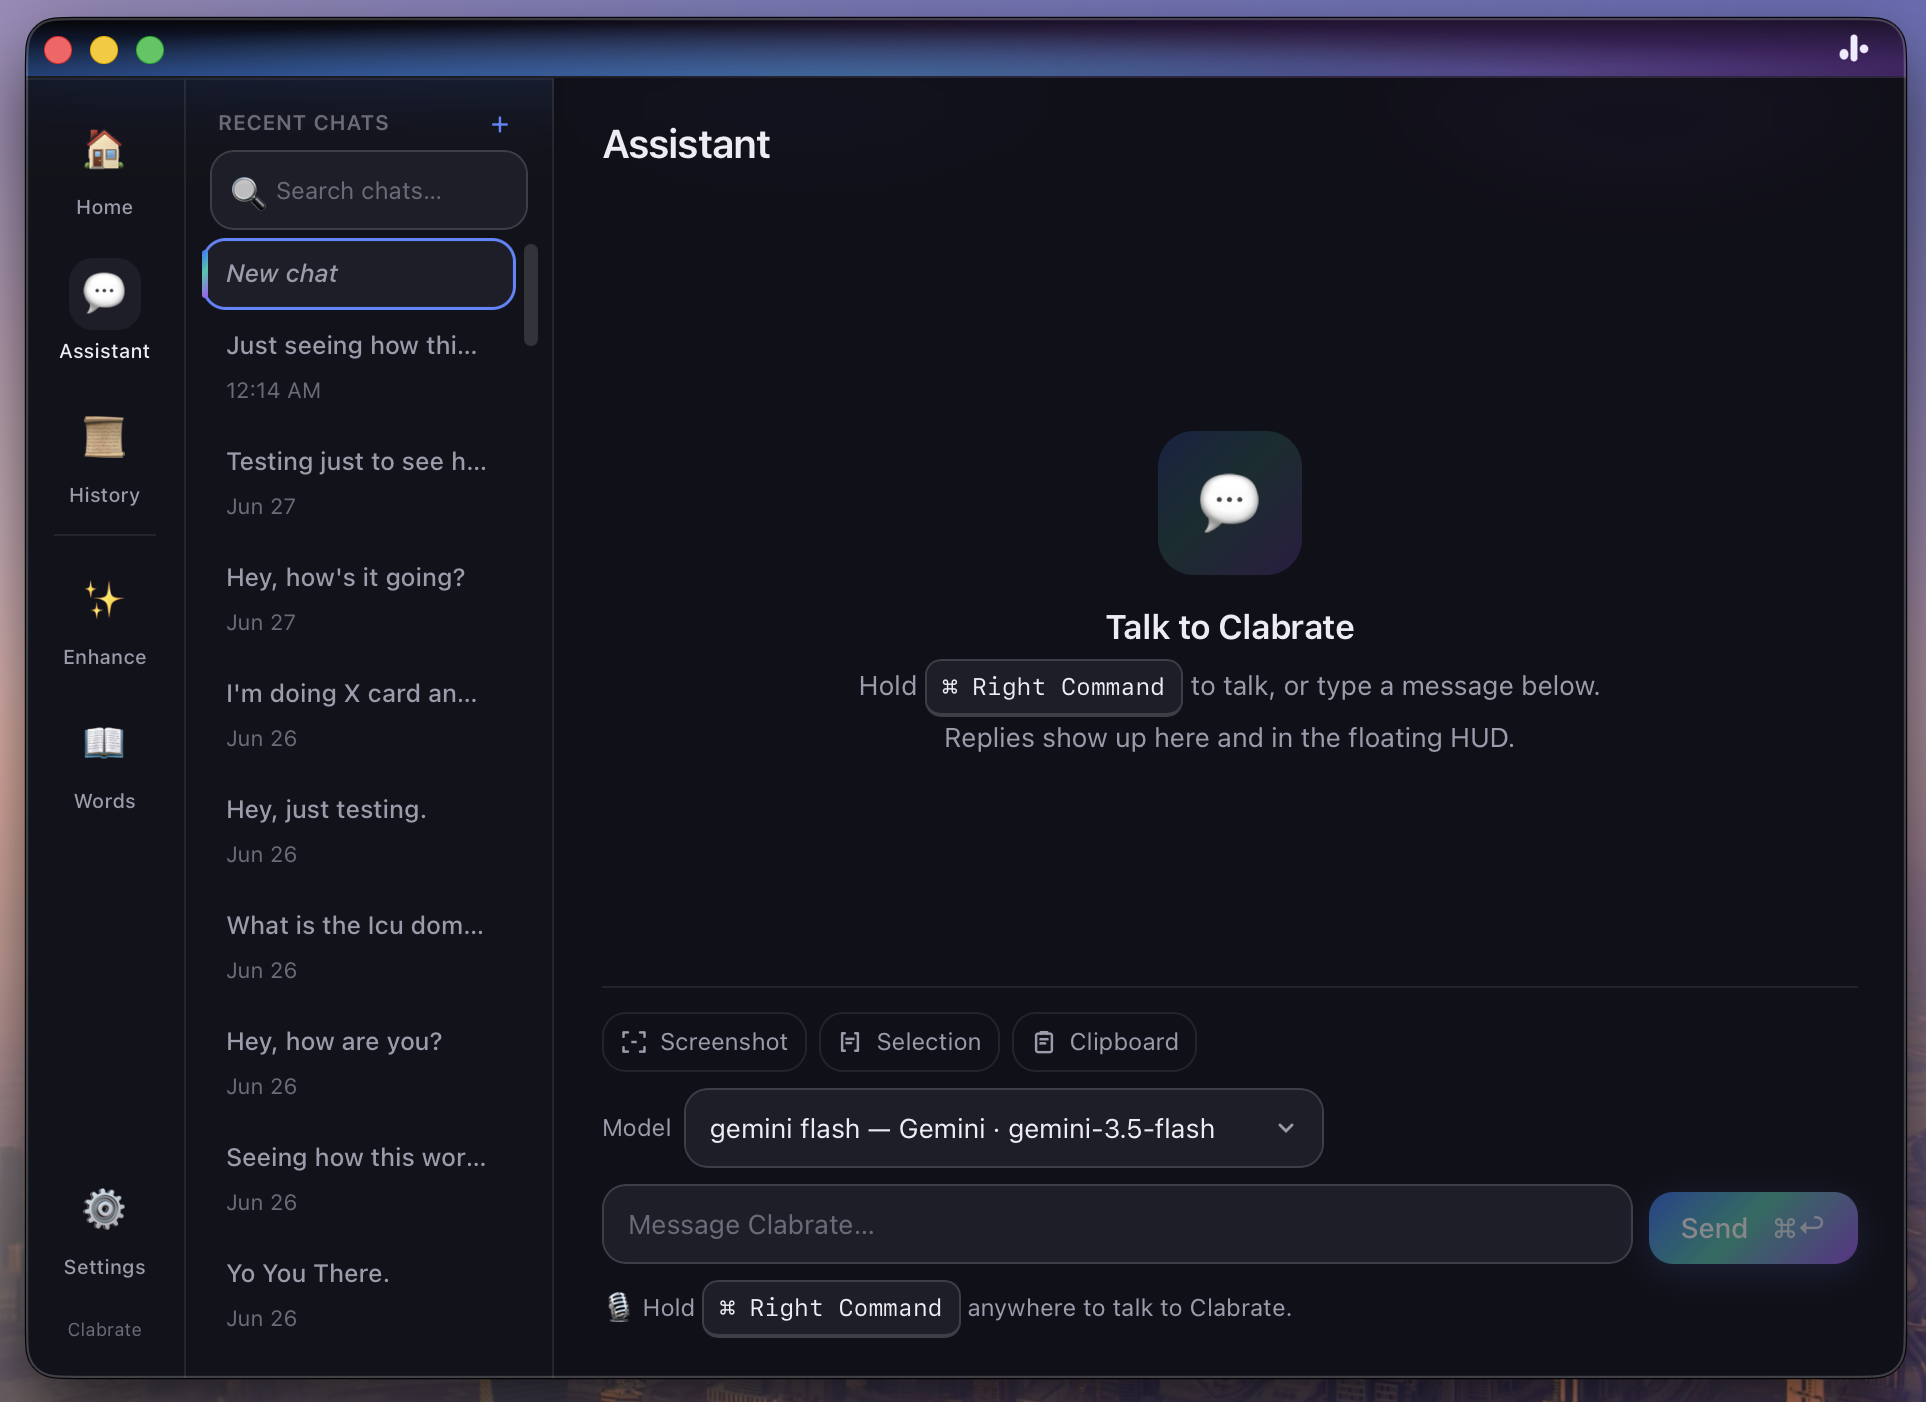Open the 'What is the Icu dom...' chat
The width and height of the screenshot is (1926, 1402).
360,947
